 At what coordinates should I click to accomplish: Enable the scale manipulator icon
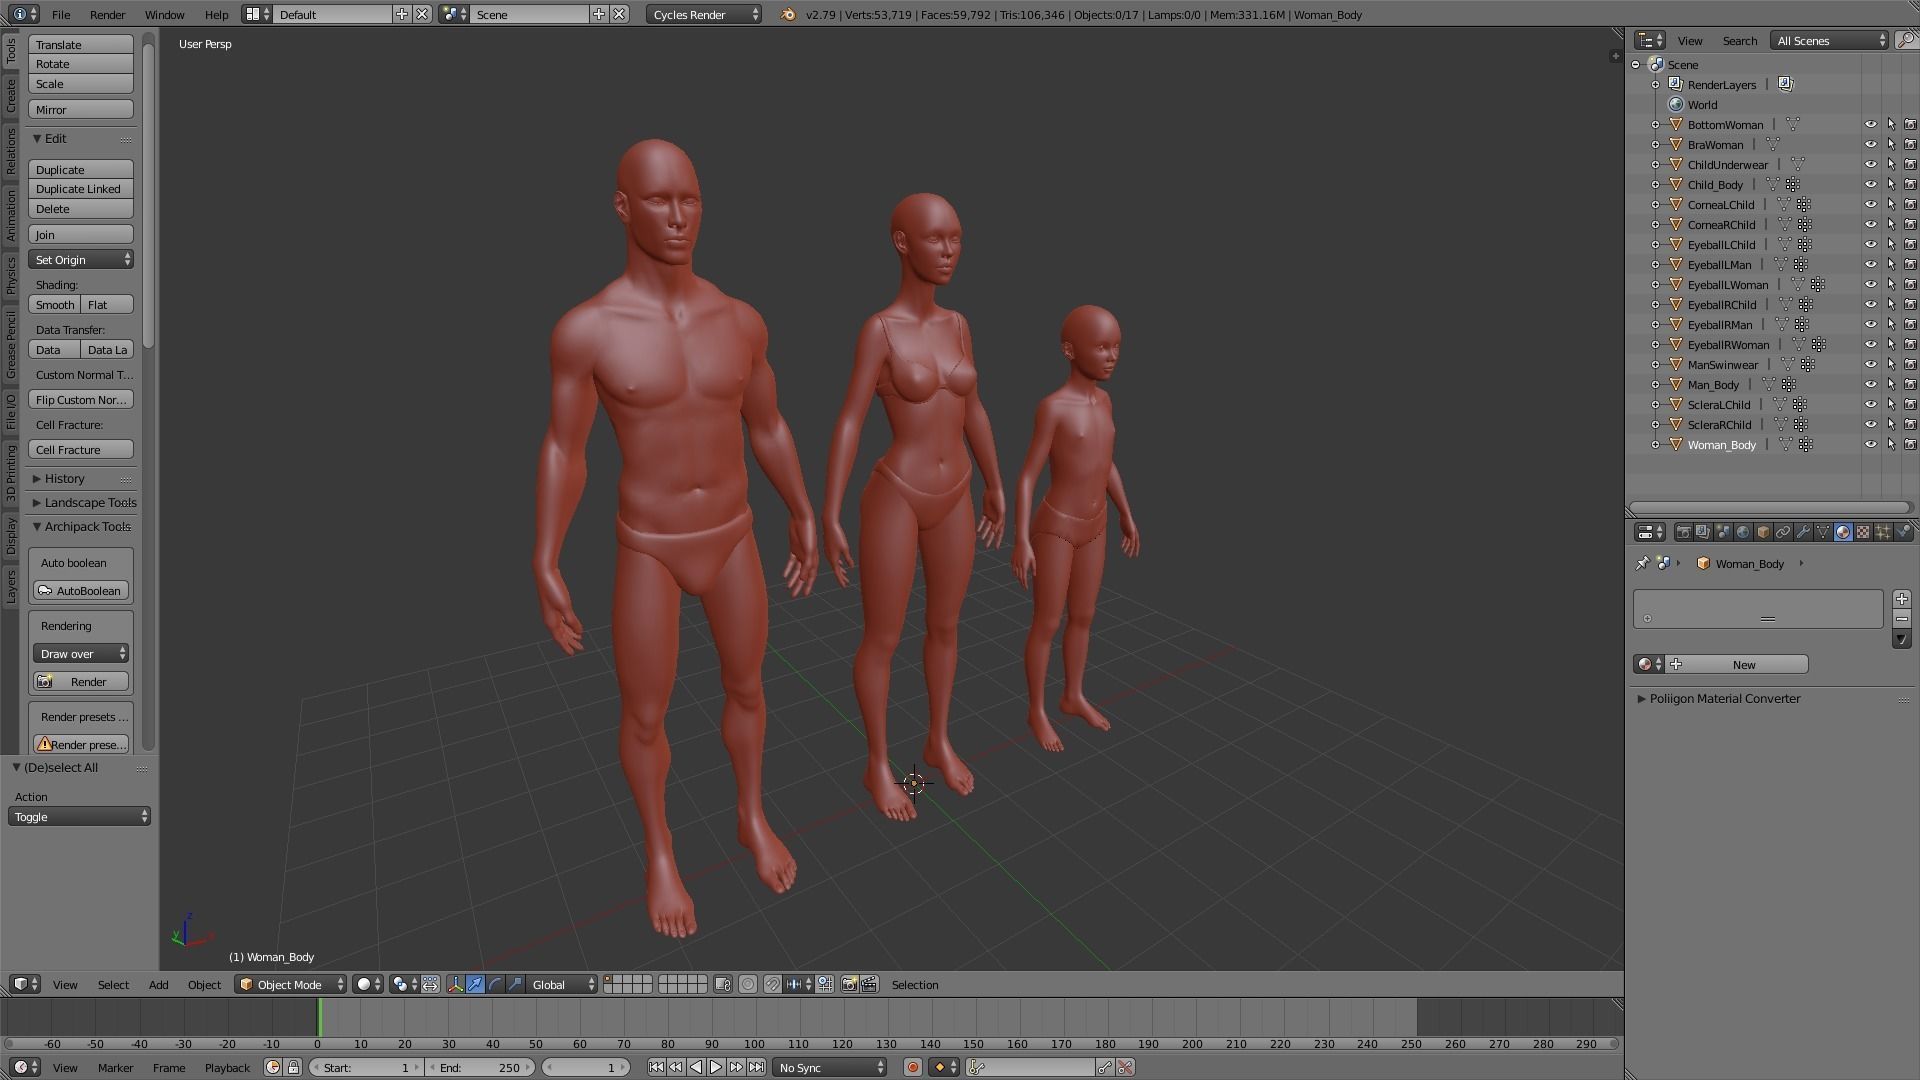pos(515,985)
